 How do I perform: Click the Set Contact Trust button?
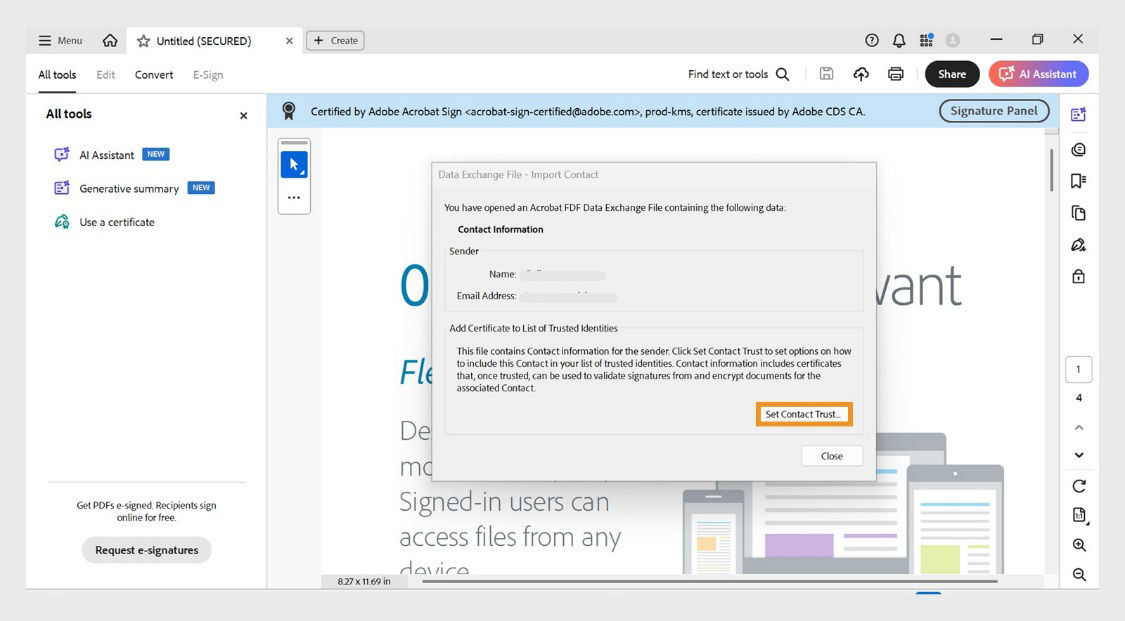803,413
